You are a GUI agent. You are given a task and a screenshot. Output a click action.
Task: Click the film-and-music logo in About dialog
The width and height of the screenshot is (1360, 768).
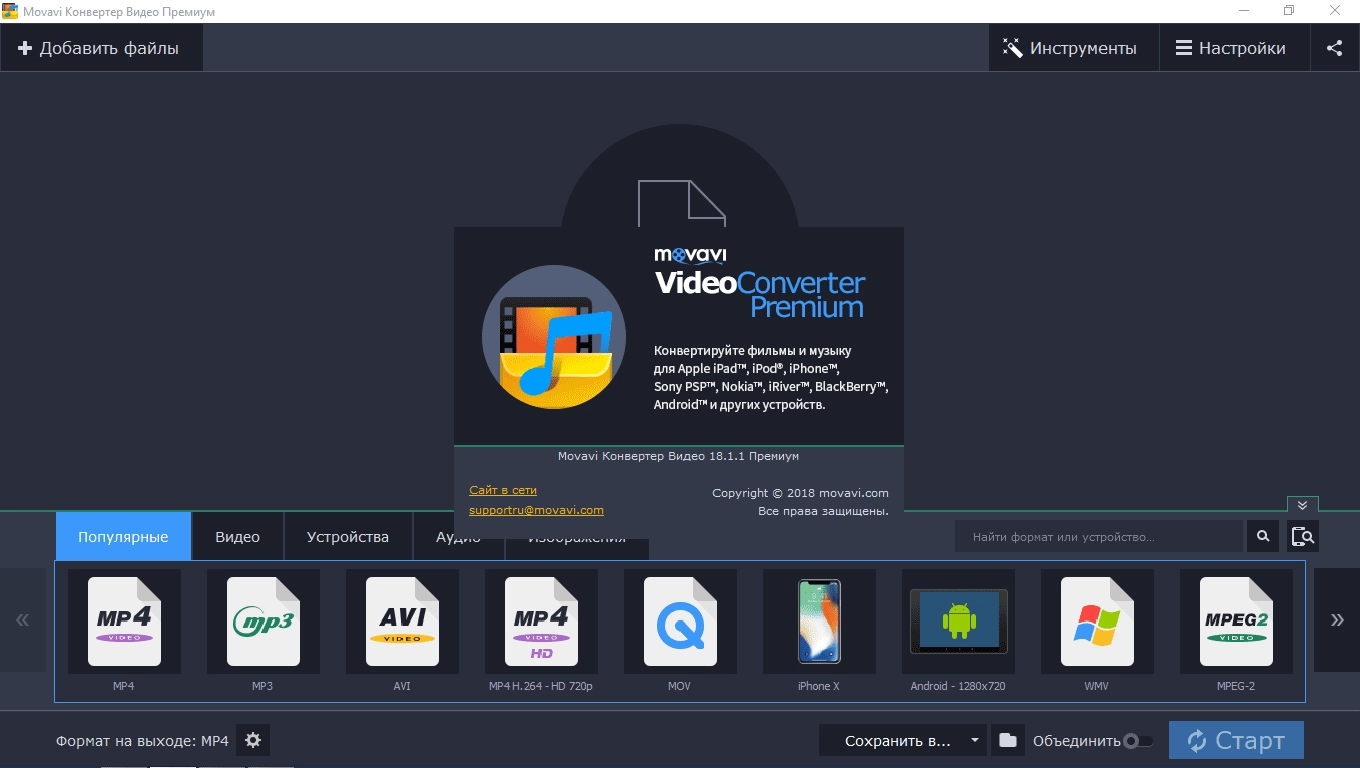coord(554,337)
